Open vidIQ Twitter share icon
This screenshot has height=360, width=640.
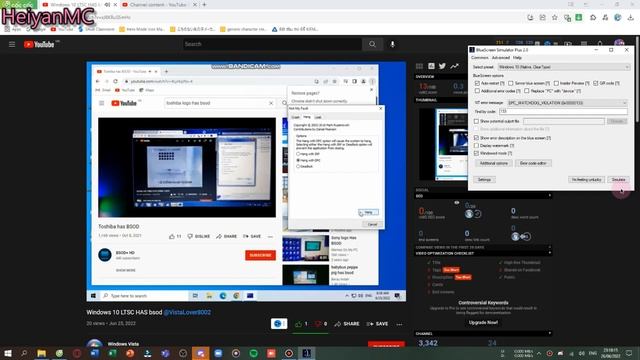click(x=442, y=66)
